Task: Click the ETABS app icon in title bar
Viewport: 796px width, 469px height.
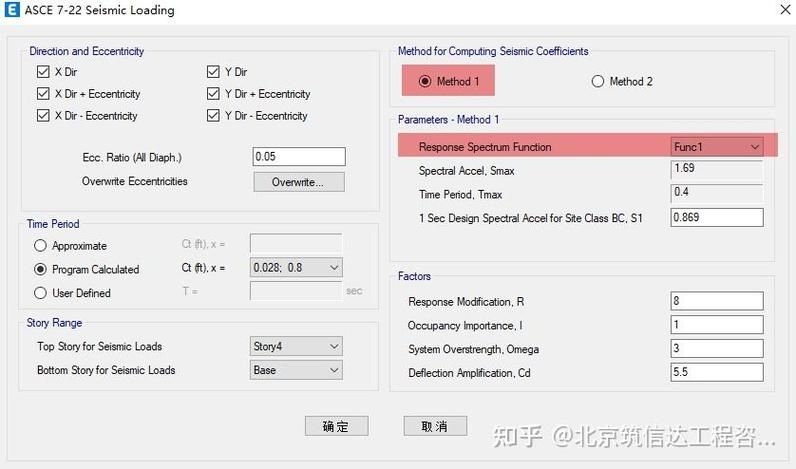Action: (12, 10)
